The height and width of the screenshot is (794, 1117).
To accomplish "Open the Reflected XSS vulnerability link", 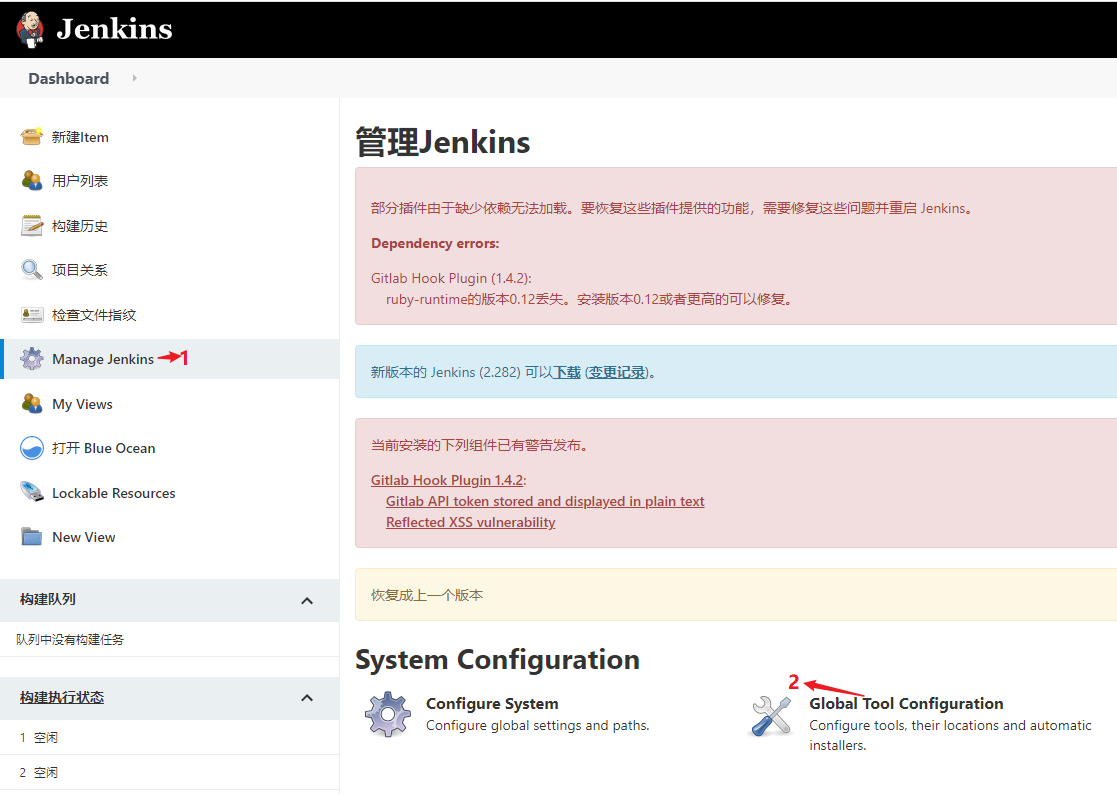I will tap(470, 523).
